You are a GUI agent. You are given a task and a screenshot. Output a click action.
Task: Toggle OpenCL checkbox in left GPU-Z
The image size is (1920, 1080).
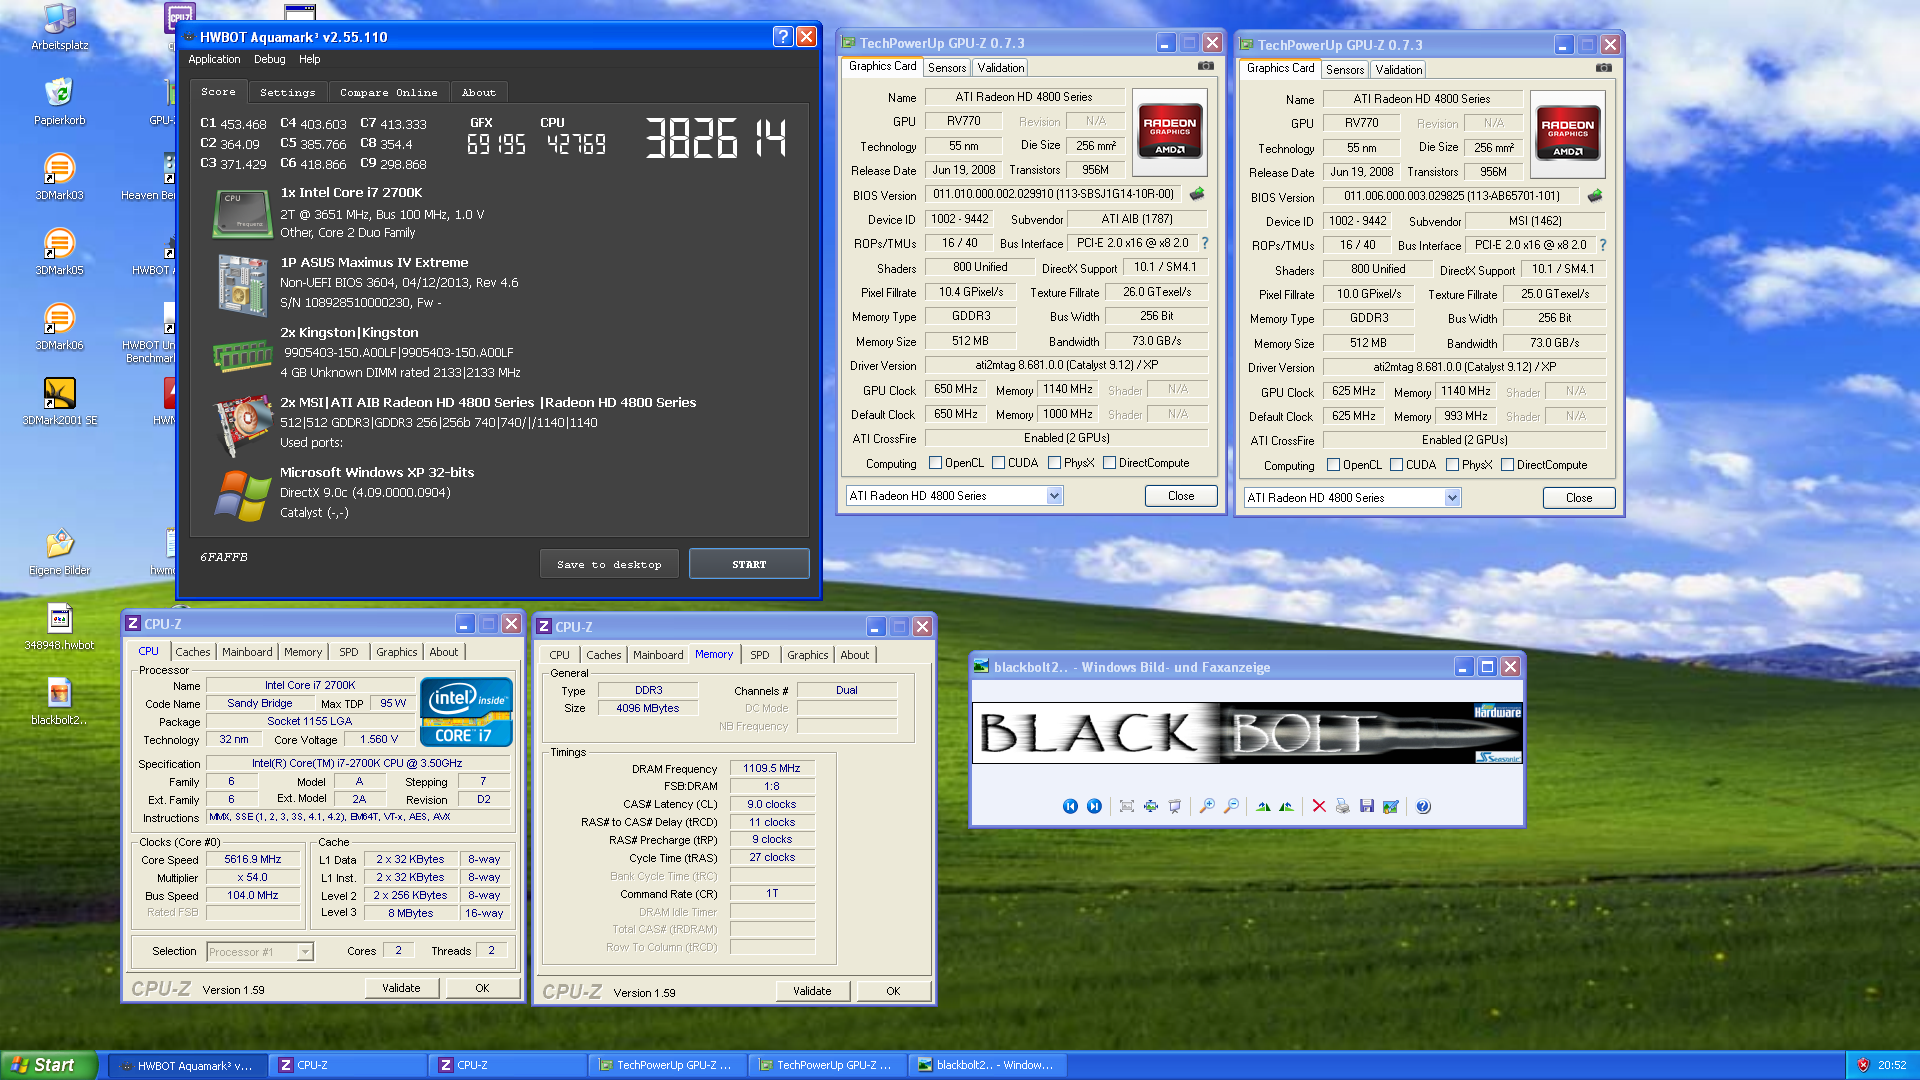pos(936,463)
